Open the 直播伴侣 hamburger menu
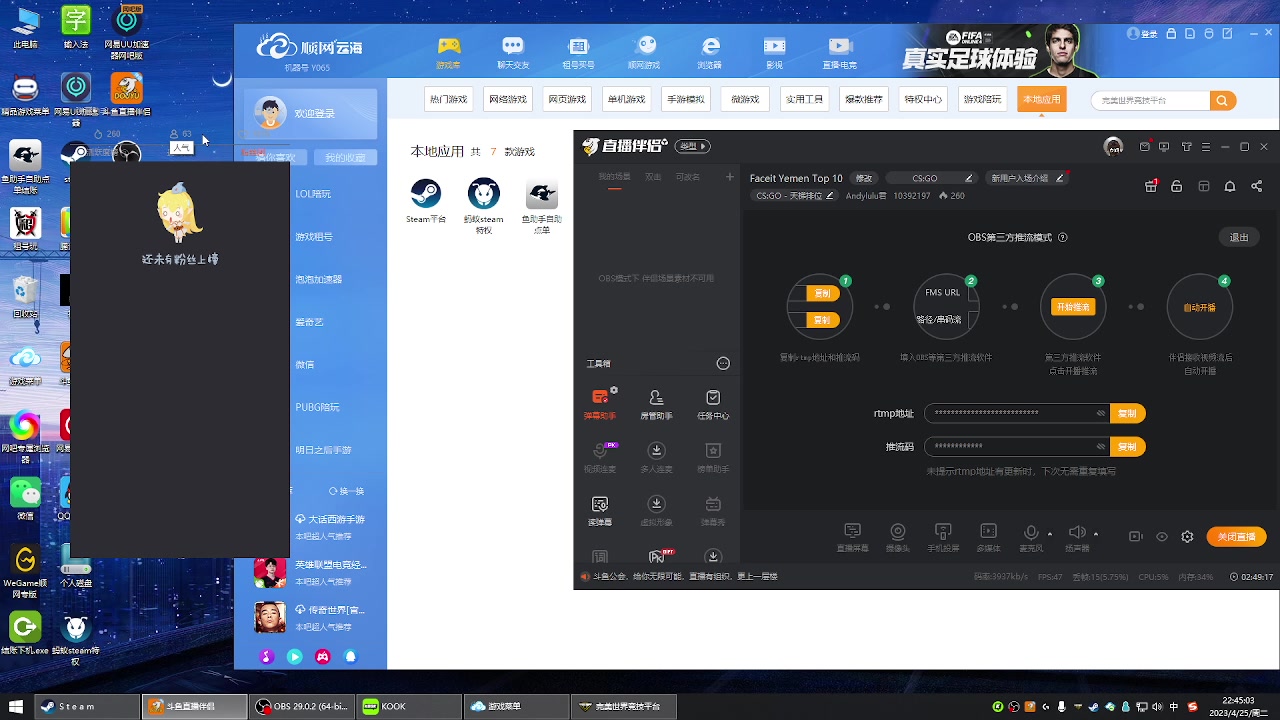 pos(1205,147)
